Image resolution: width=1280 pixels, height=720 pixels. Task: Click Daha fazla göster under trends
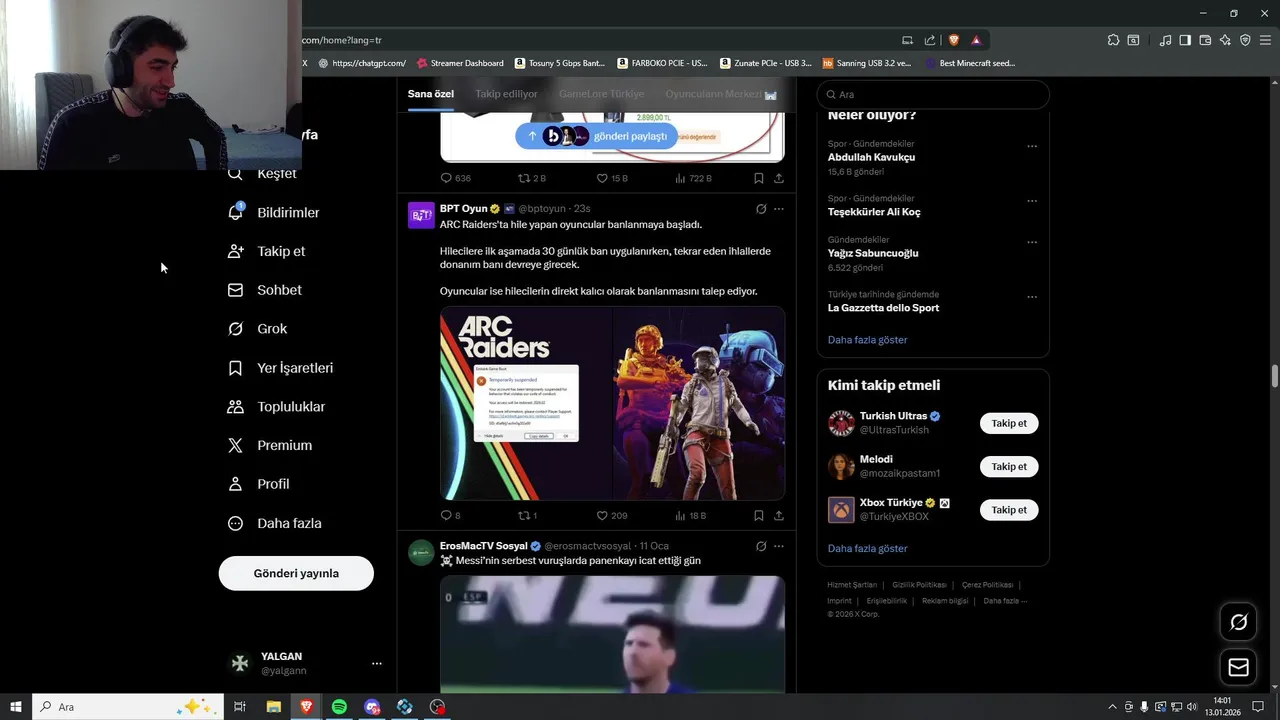(x=867, y=340)
